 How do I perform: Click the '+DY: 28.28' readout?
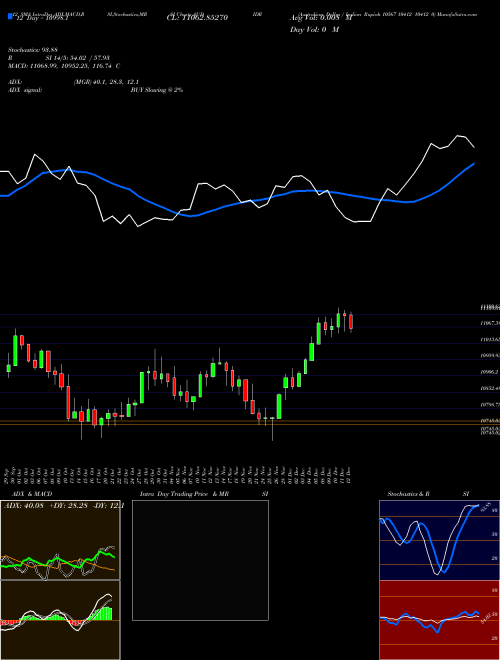point(68,506)
